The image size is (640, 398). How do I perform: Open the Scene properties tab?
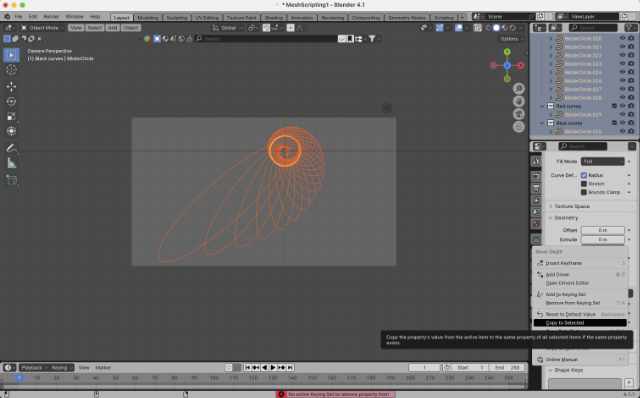(x=536, y=212)
